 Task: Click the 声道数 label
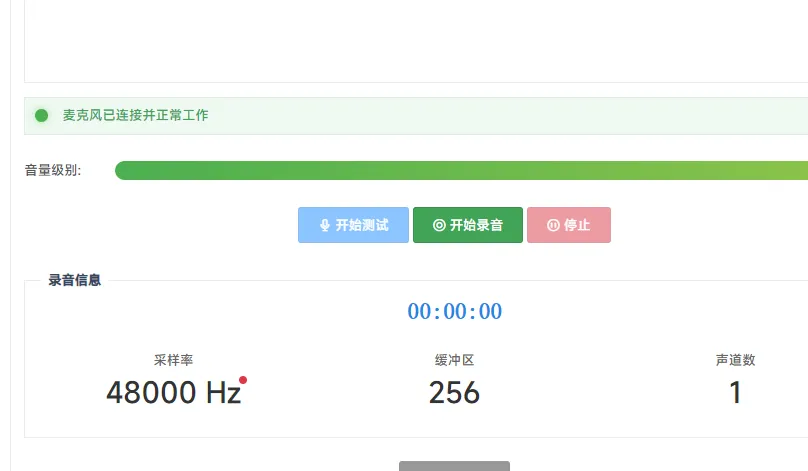tap(735, 360)
